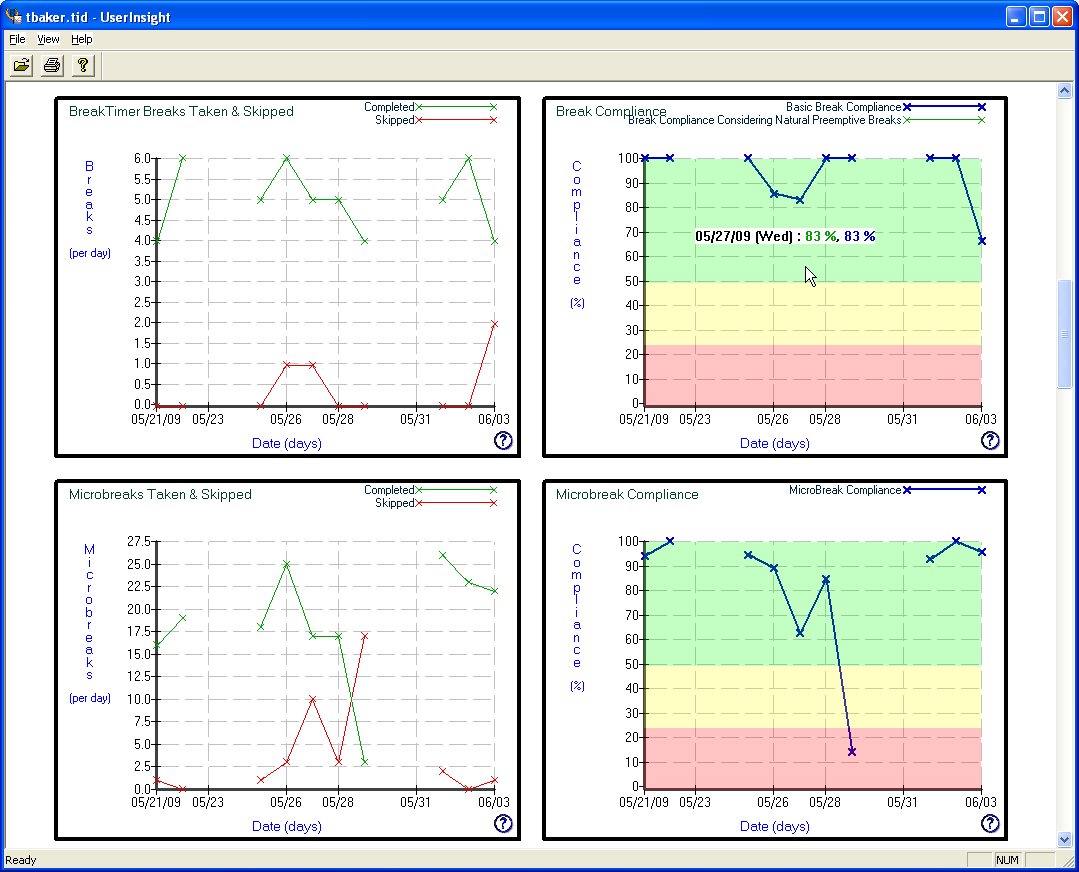Click Date (days) label under Microbreaks Taken chart
This screenshot has width=1079, height=872.
click(286, 826)
